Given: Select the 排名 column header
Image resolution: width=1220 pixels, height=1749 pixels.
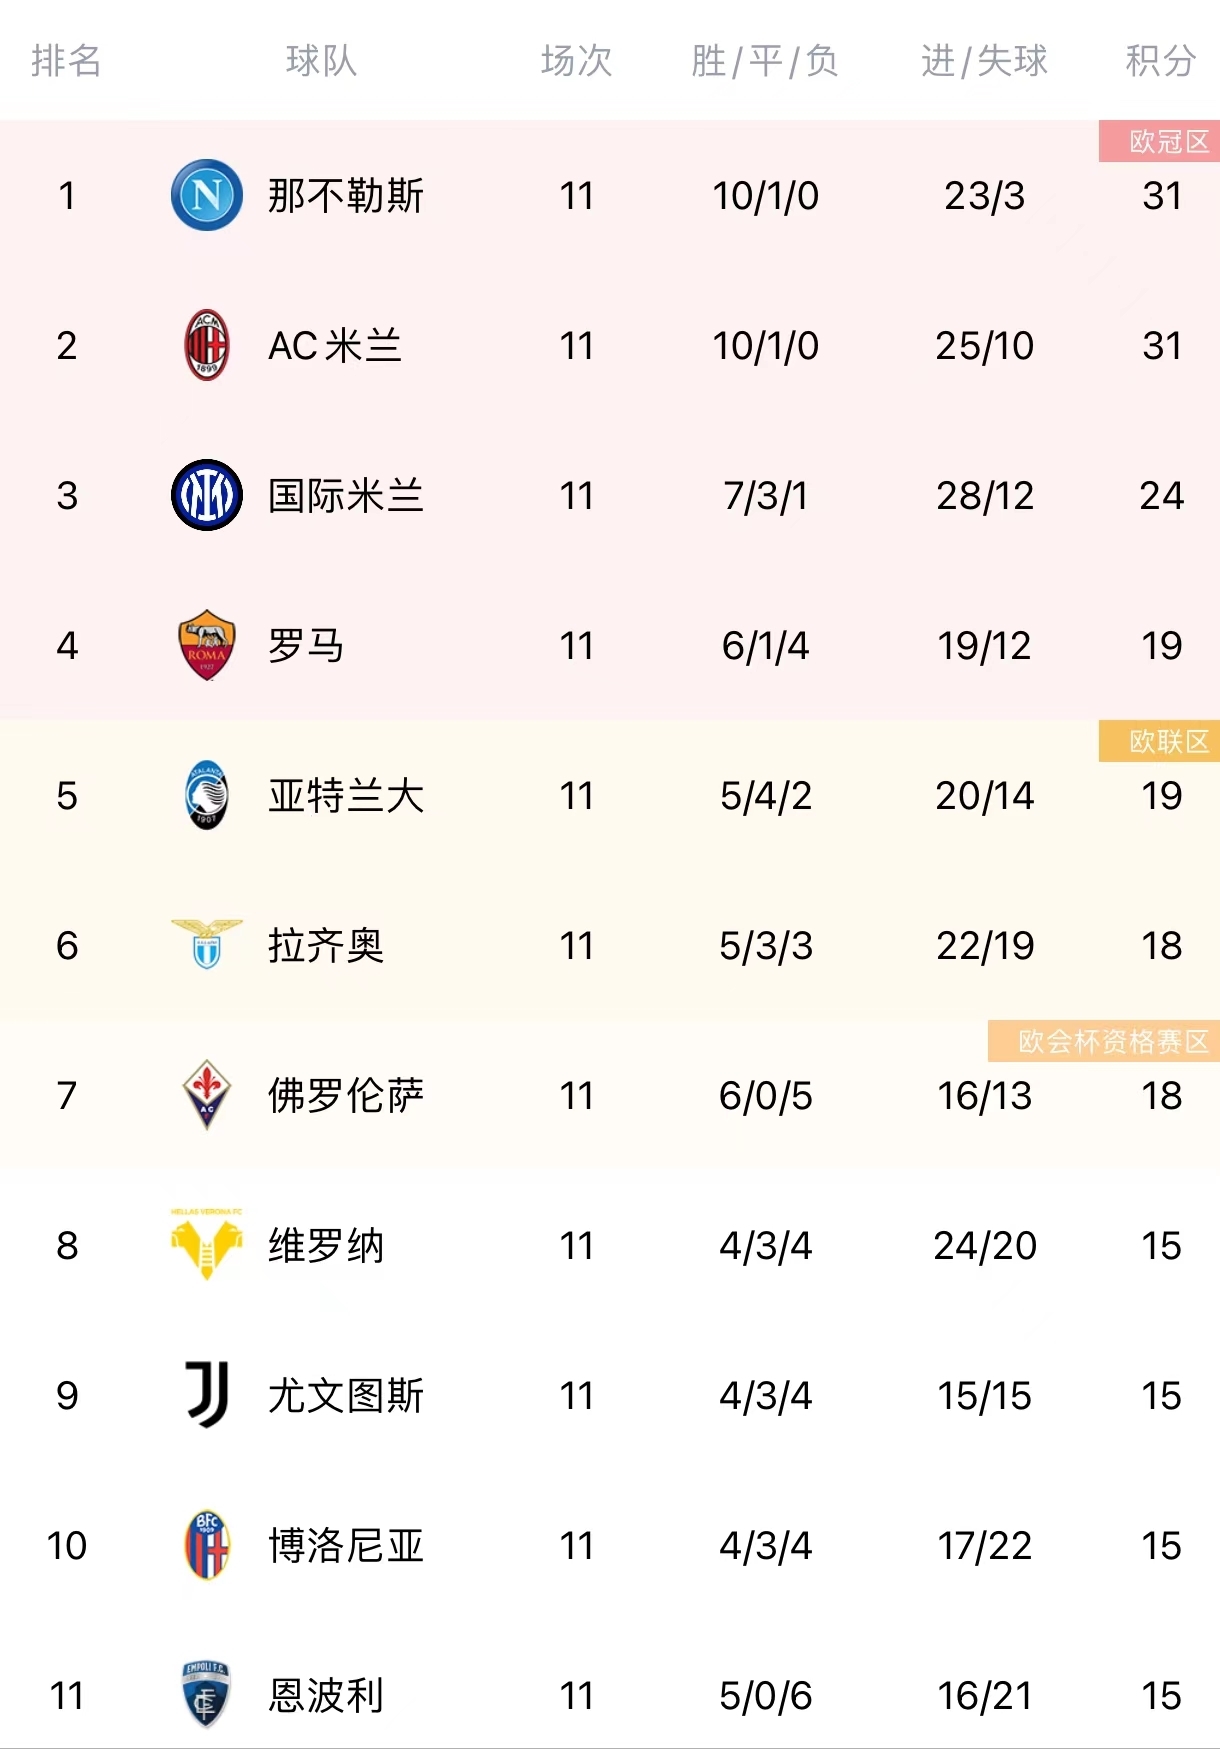Looking at the screenshot, I should tap(66, 61).
